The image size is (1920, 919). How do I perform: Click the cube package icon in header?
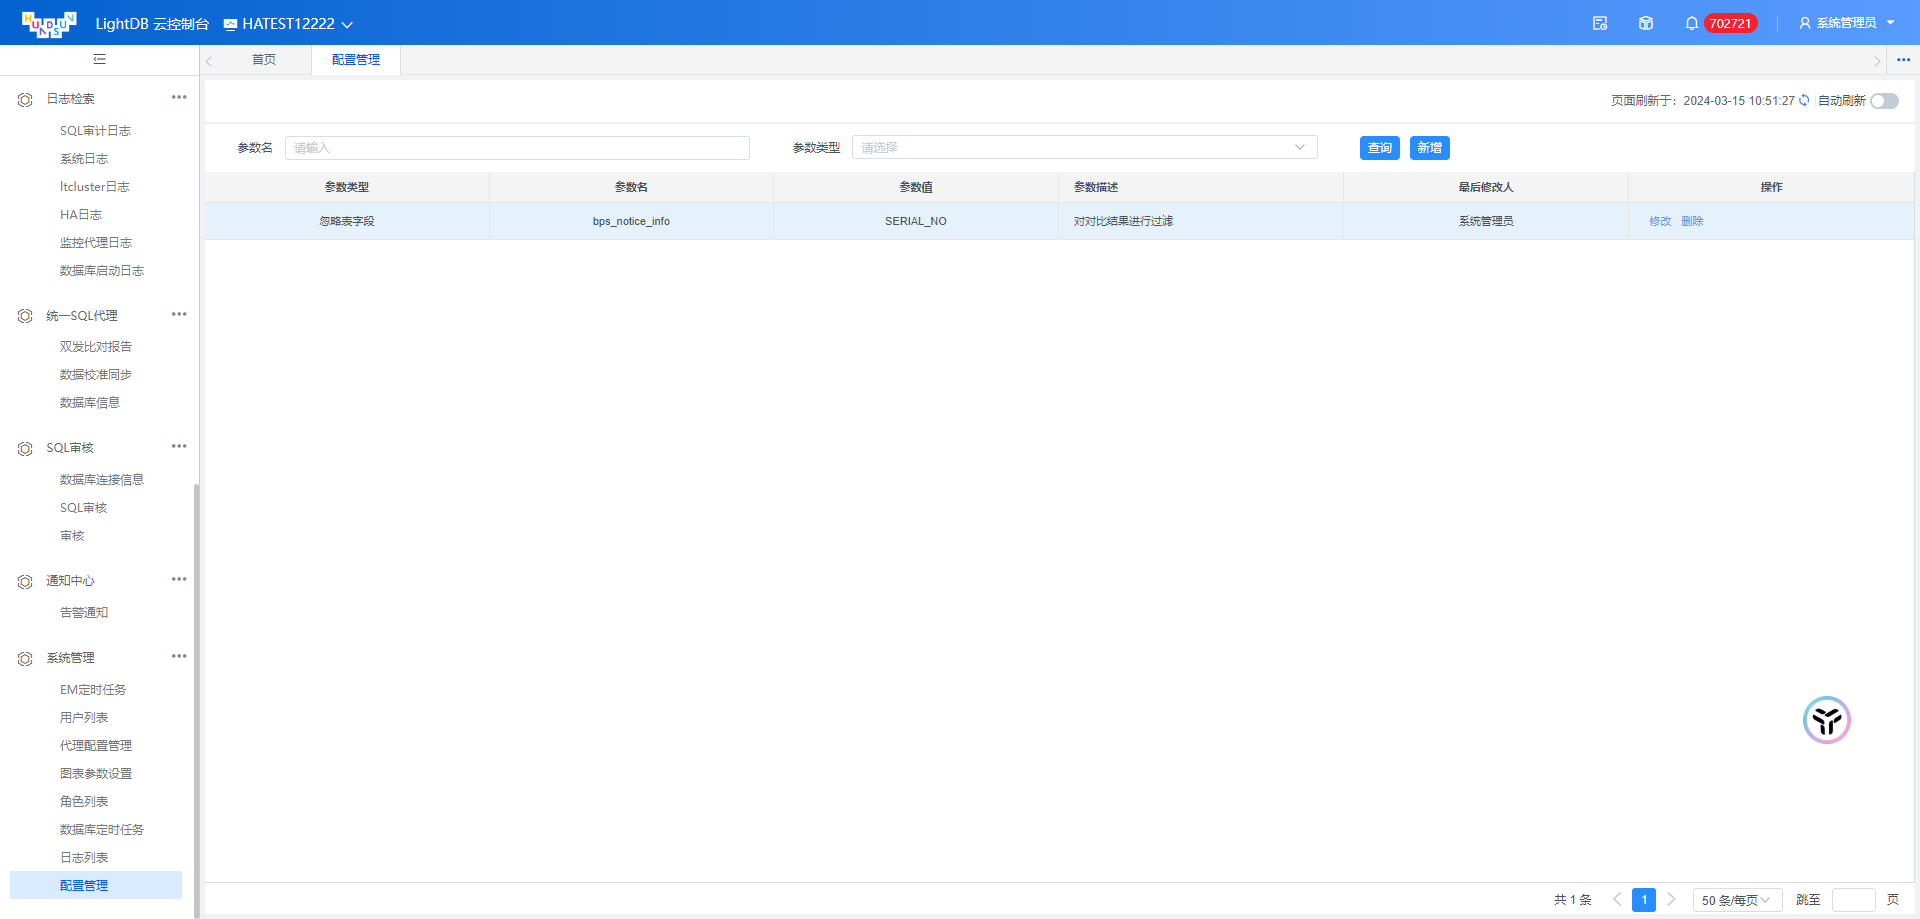coord(1646,23)
